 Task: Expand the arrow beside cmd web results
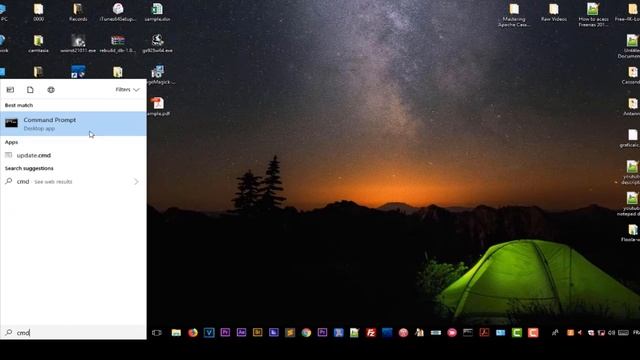(x=136, y=182)
